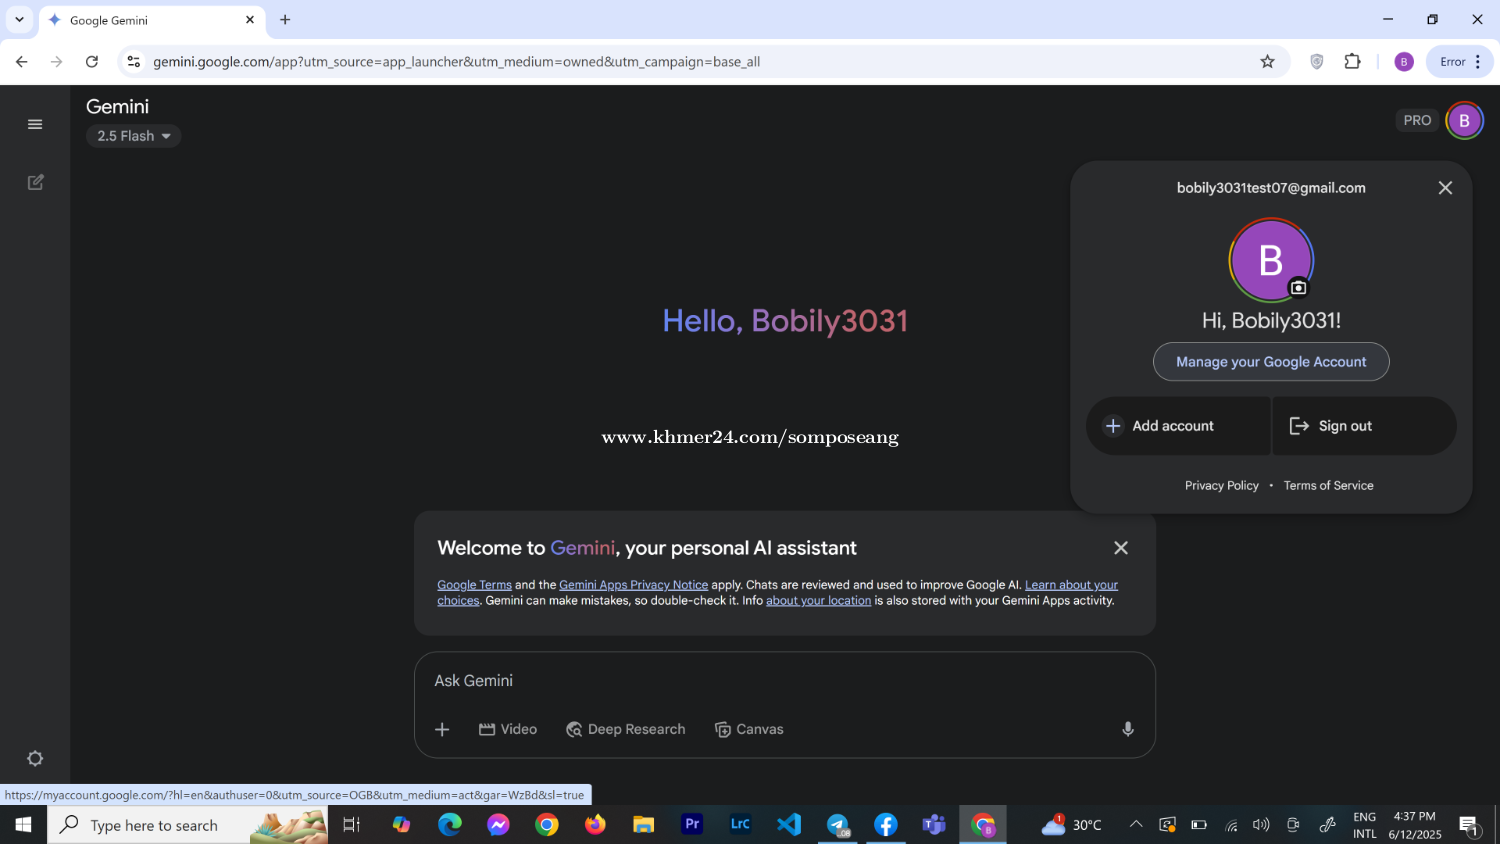Open Microsoft Edge from the taskbar
Screen dimensions: 1500x844
pyautogui.click(x=450, y=825)
